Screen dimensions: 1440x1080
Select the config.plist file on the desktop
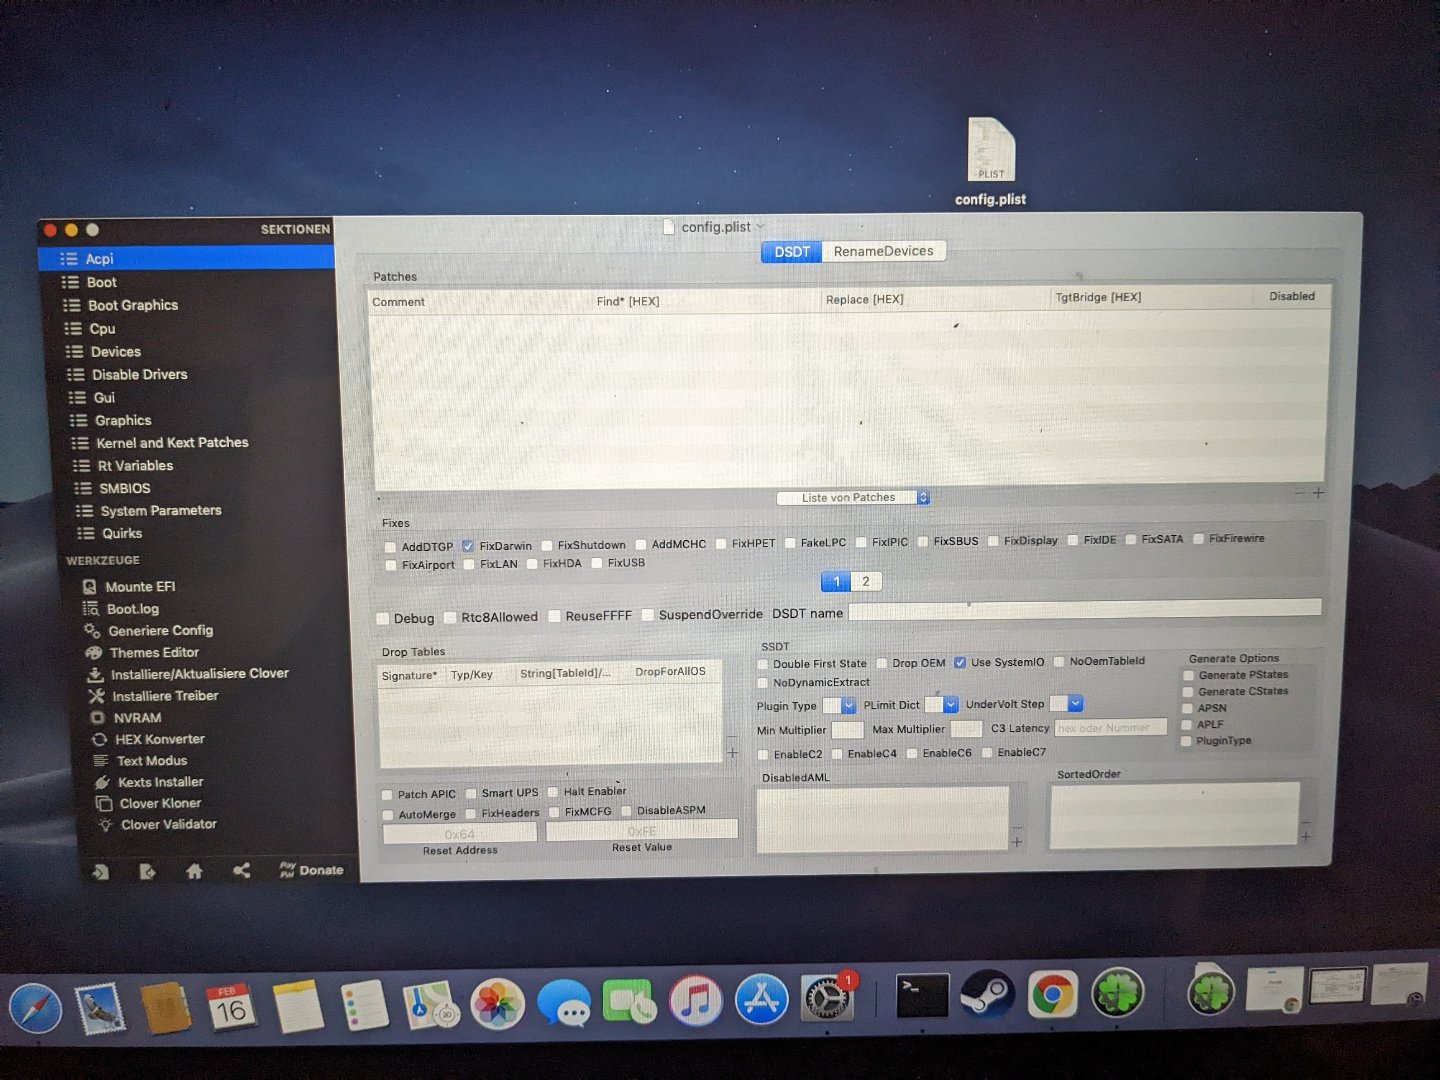tap(991, 162)
